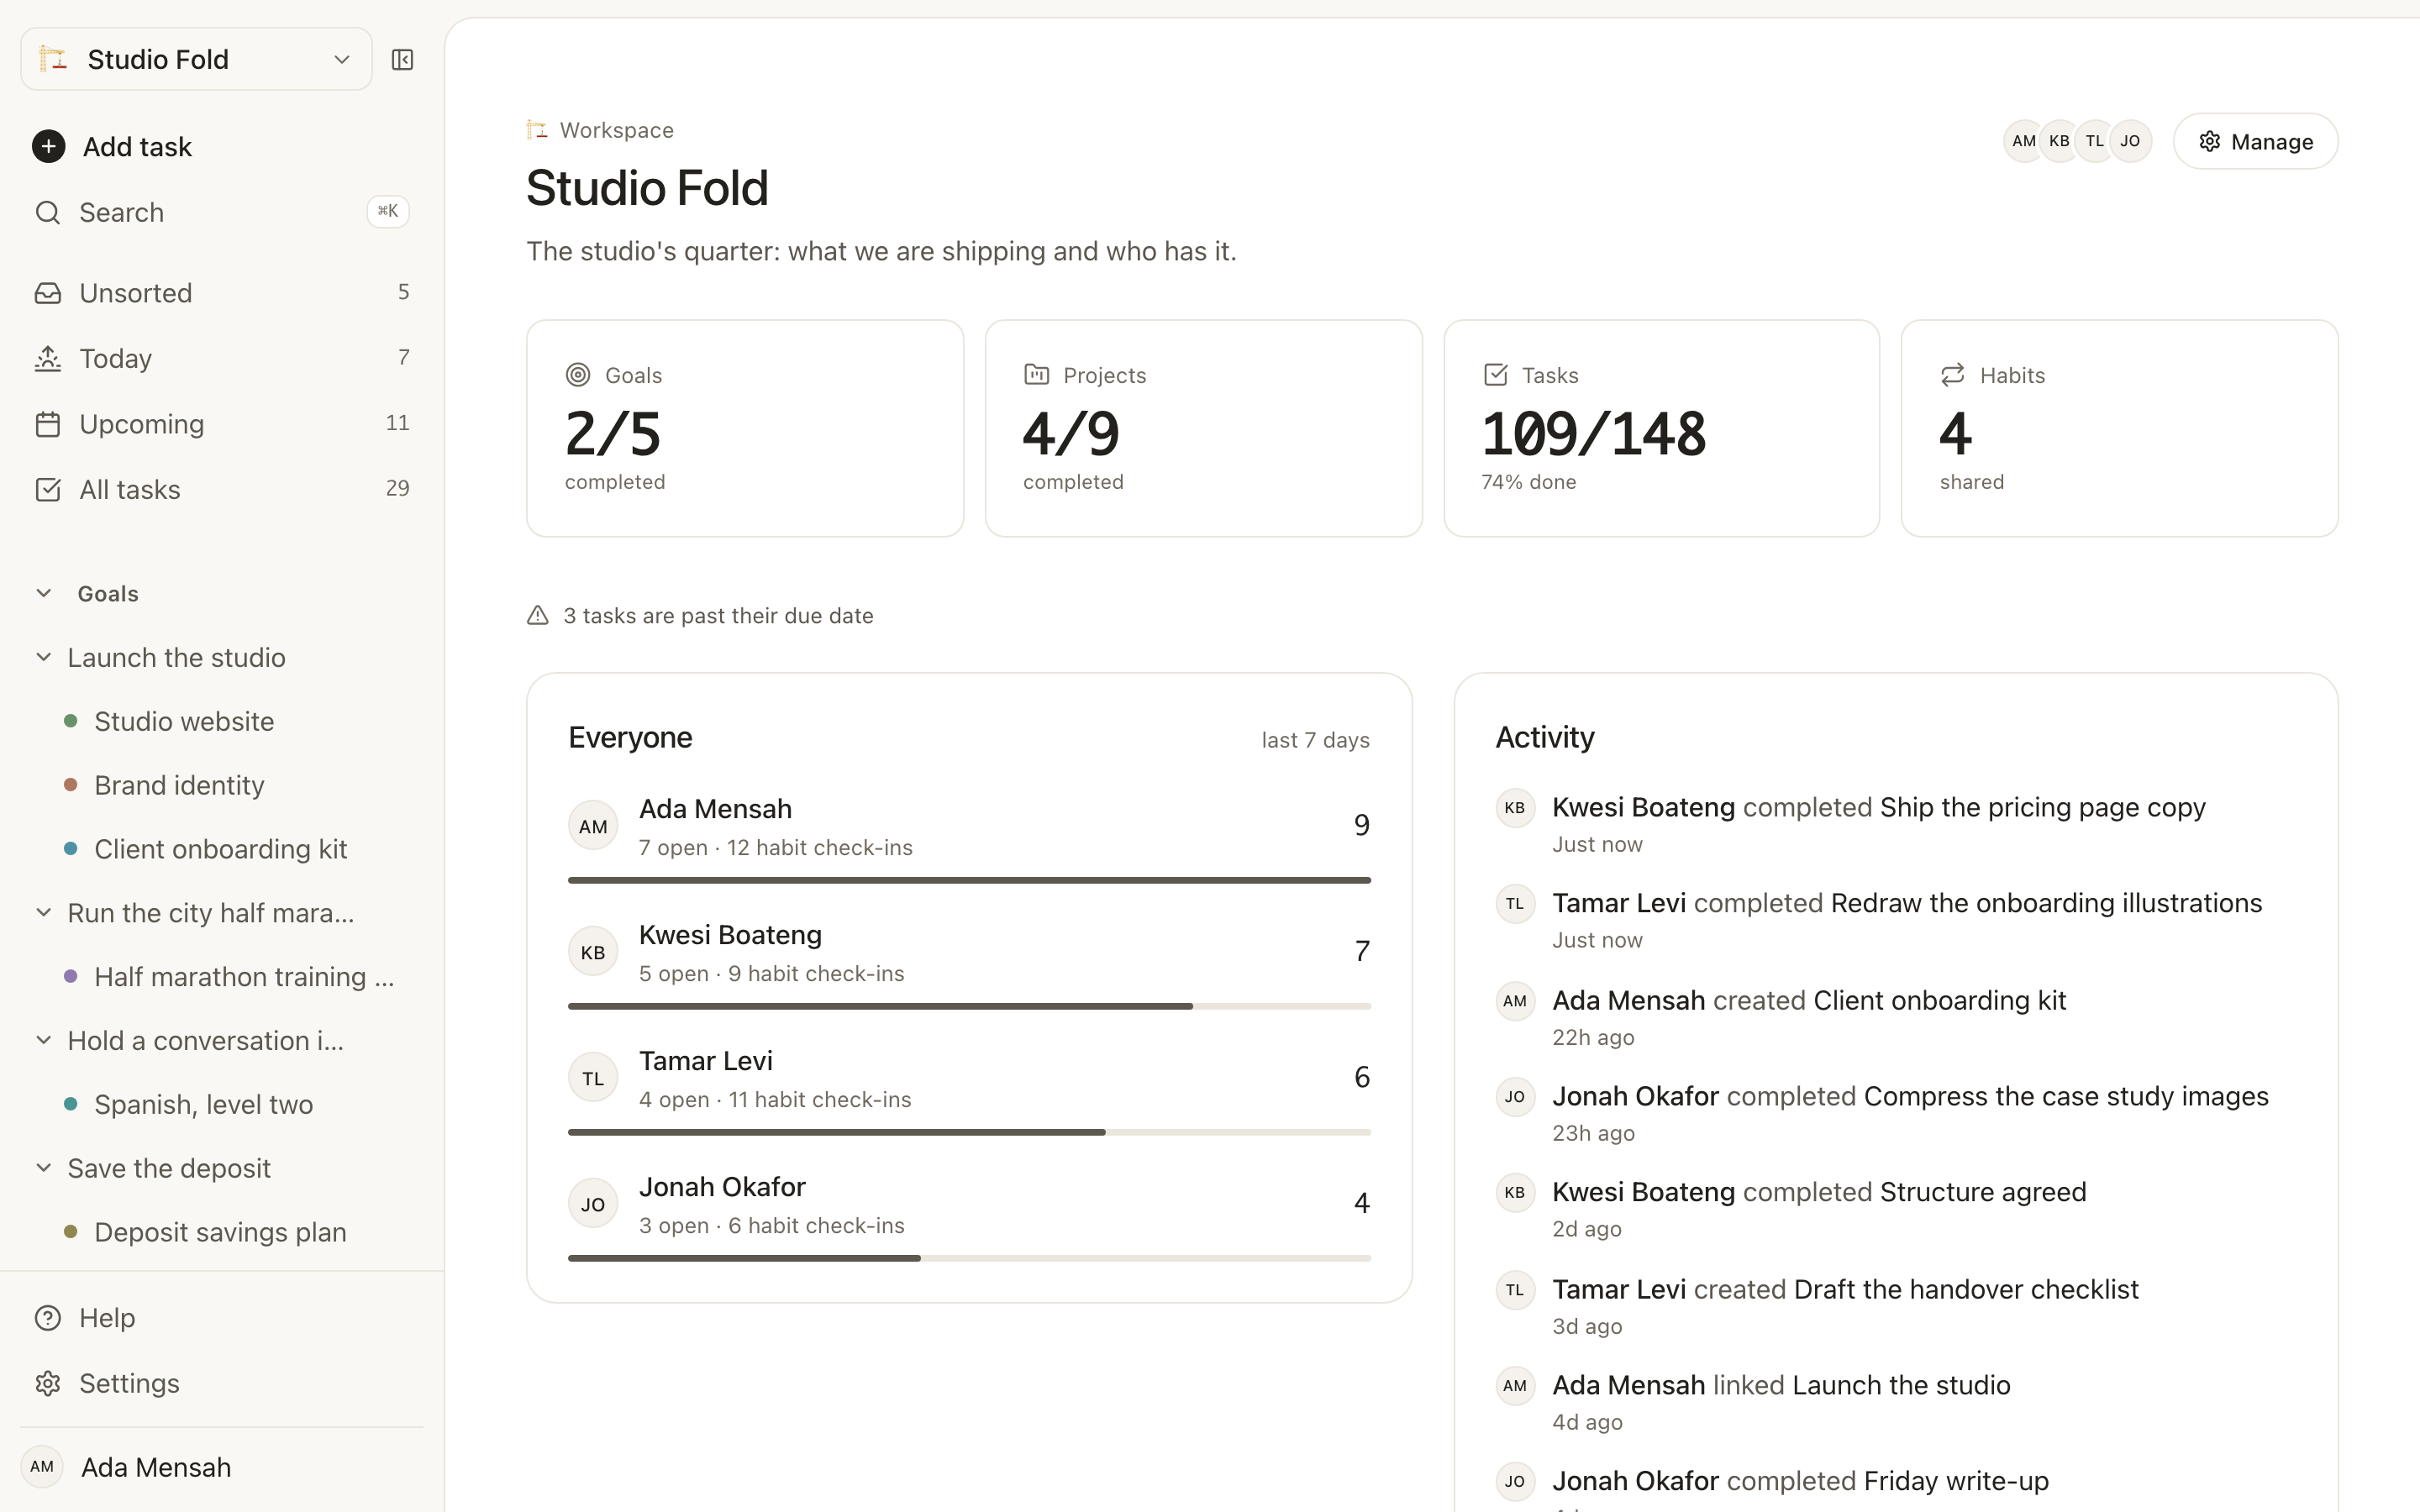Click the TL avatar in the header member list
This screenshot has width=2420, height=1512.
click(x=2095, y=141)
